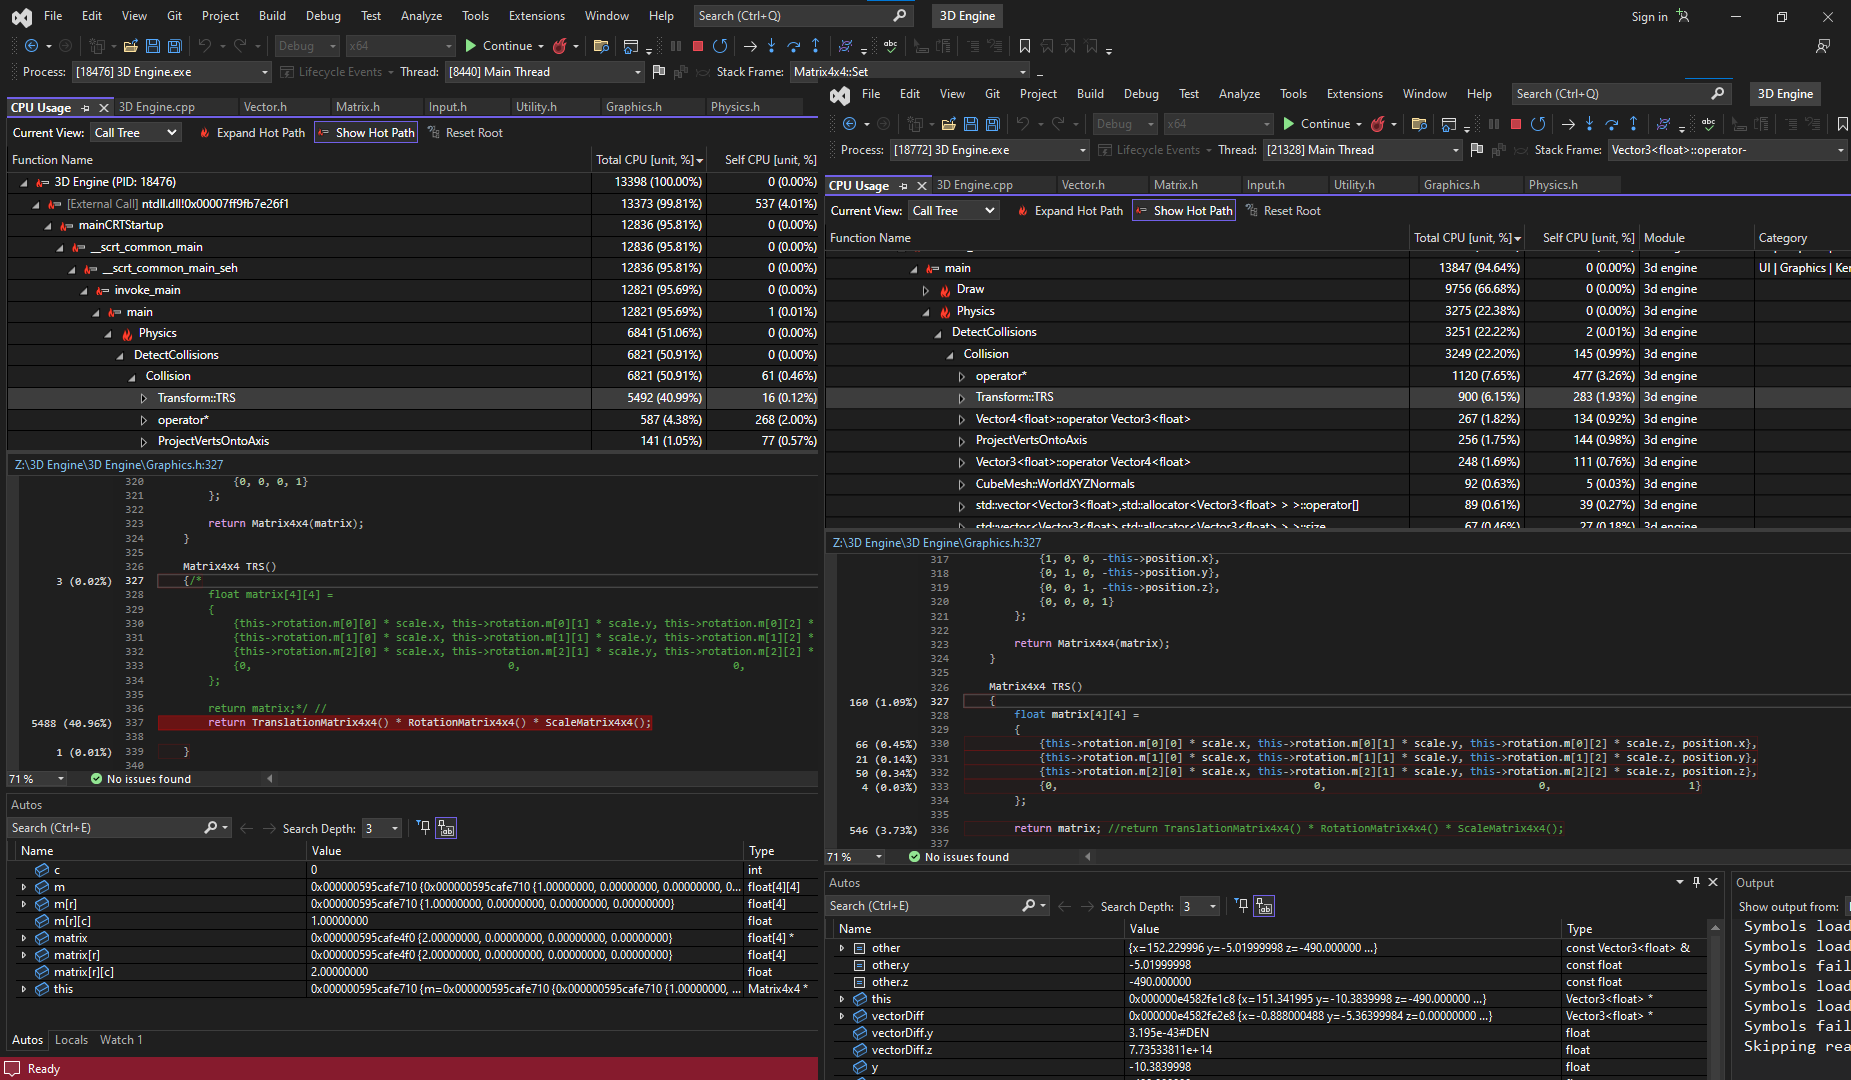The width and height of the screenshot is (1851, 1080).
Task: Expand Draw node in right call tree
Action: click(x=926, y=290)
